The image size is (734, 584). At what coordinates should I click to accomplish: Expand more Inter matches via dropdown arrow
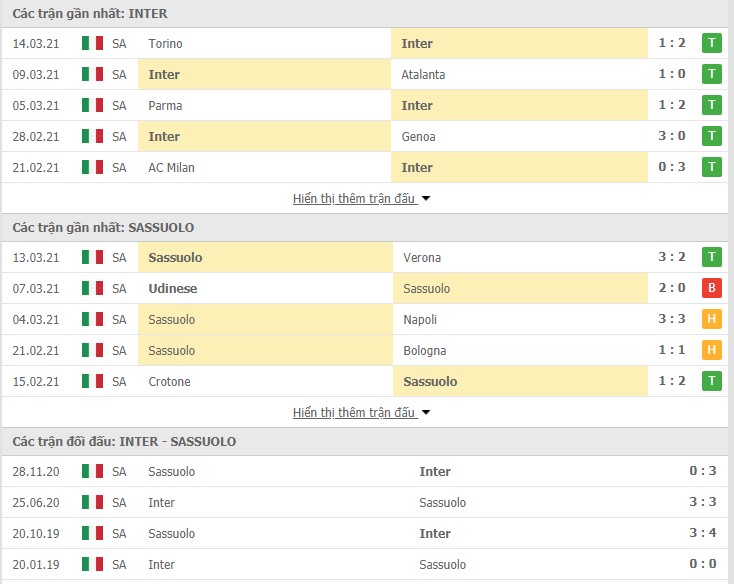(x=426, y=199)
